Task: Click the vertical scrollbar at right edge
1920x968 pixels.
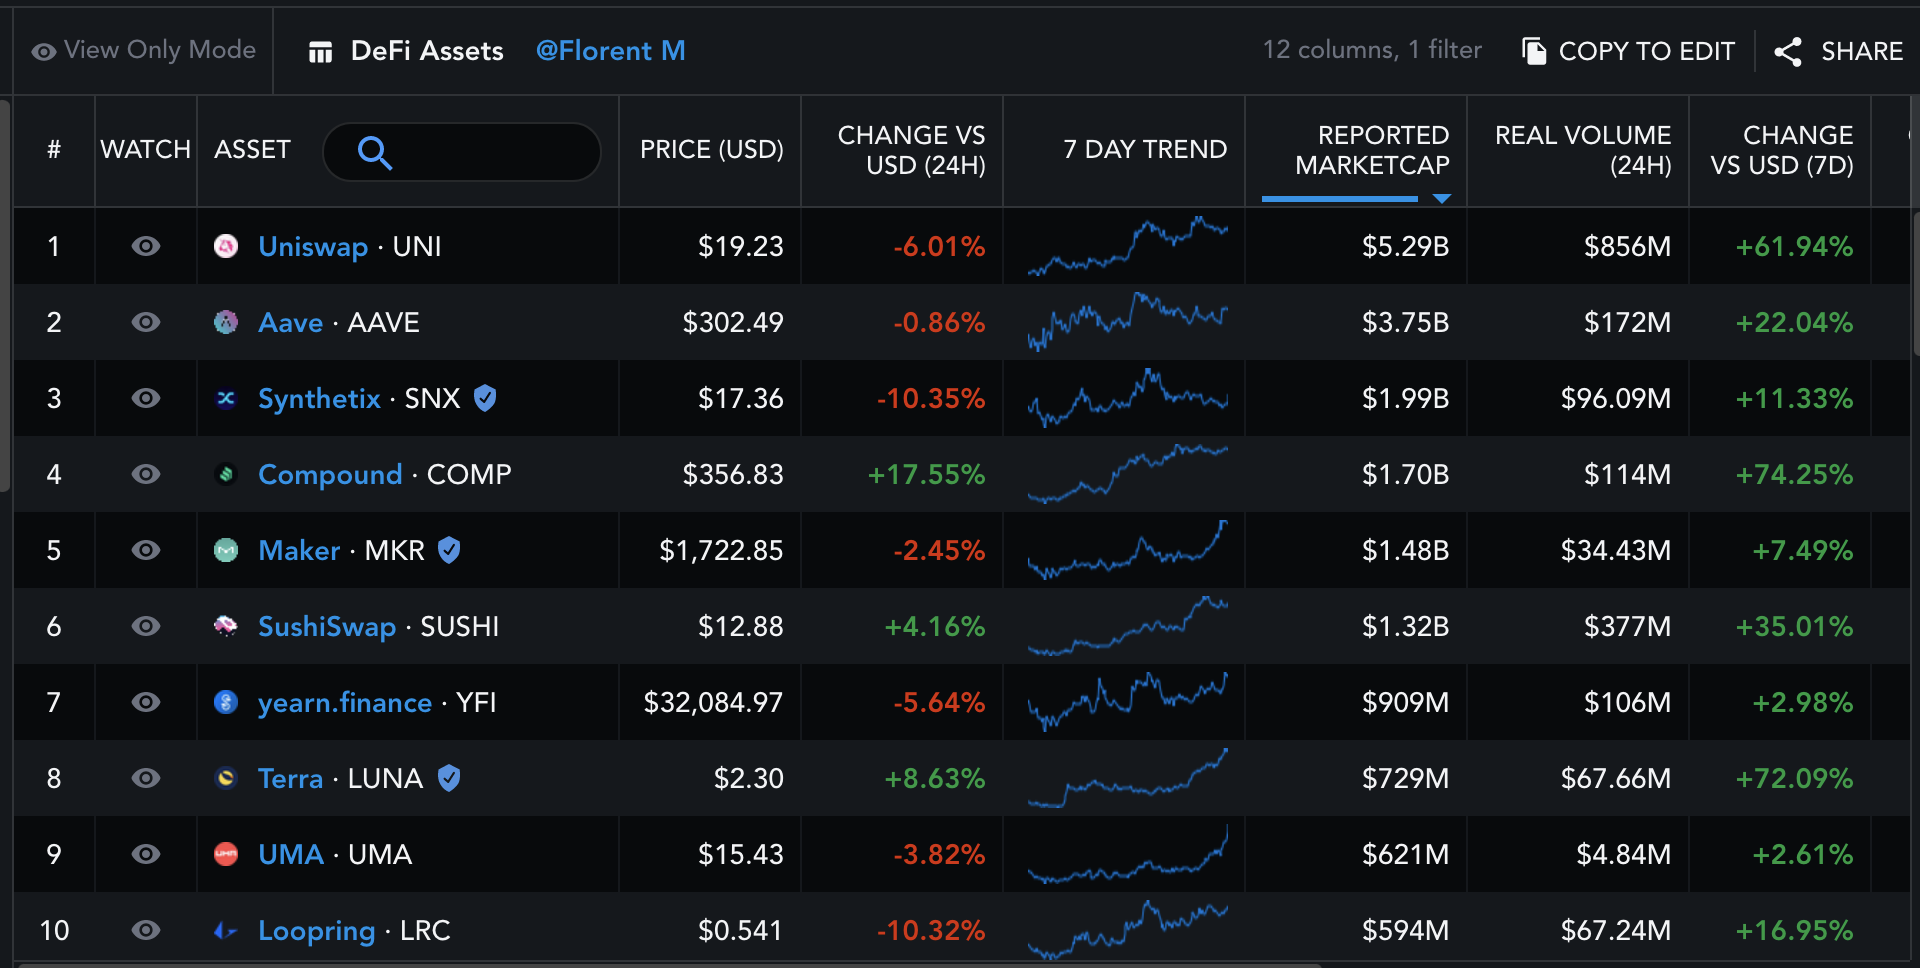Action: point(1915,285)
